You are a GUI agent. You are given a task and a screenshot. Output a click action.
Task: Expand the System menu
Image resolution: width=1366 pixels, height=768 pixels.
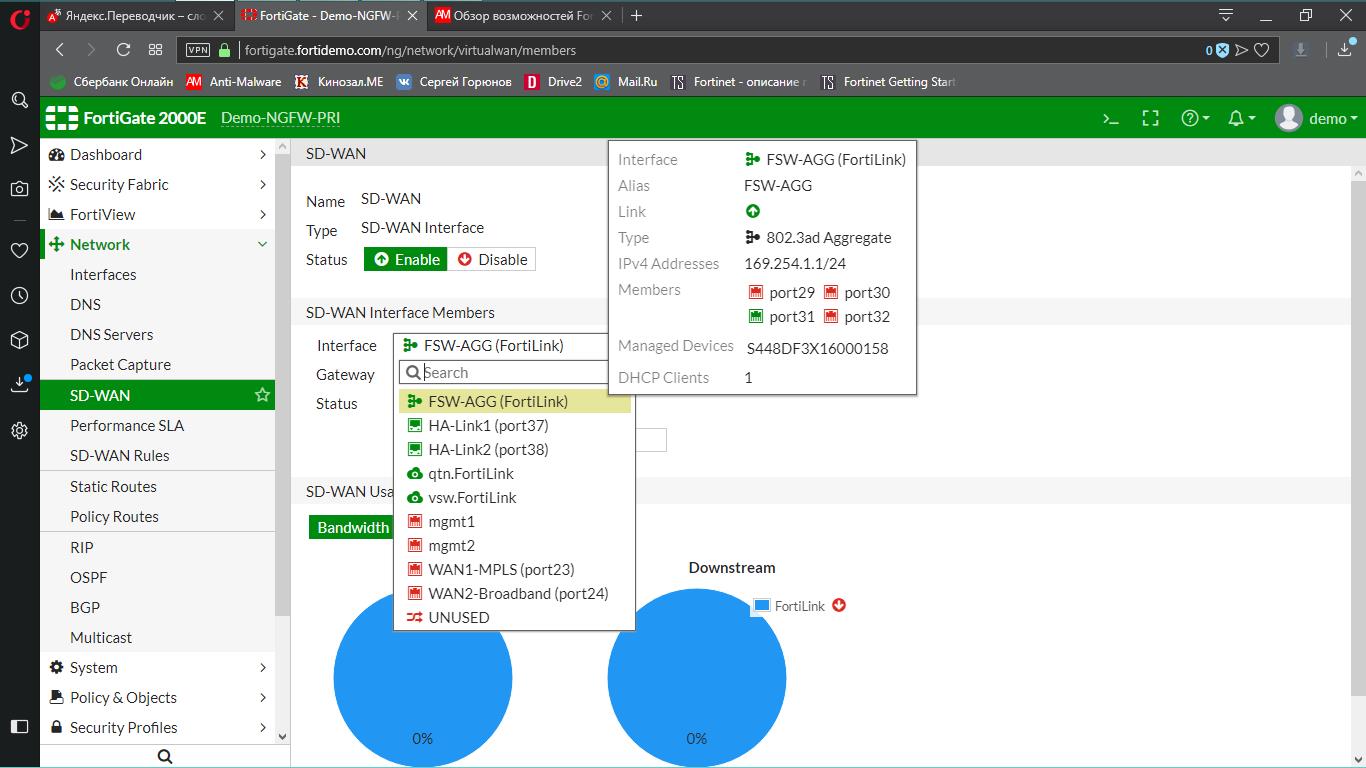point(157,667)
